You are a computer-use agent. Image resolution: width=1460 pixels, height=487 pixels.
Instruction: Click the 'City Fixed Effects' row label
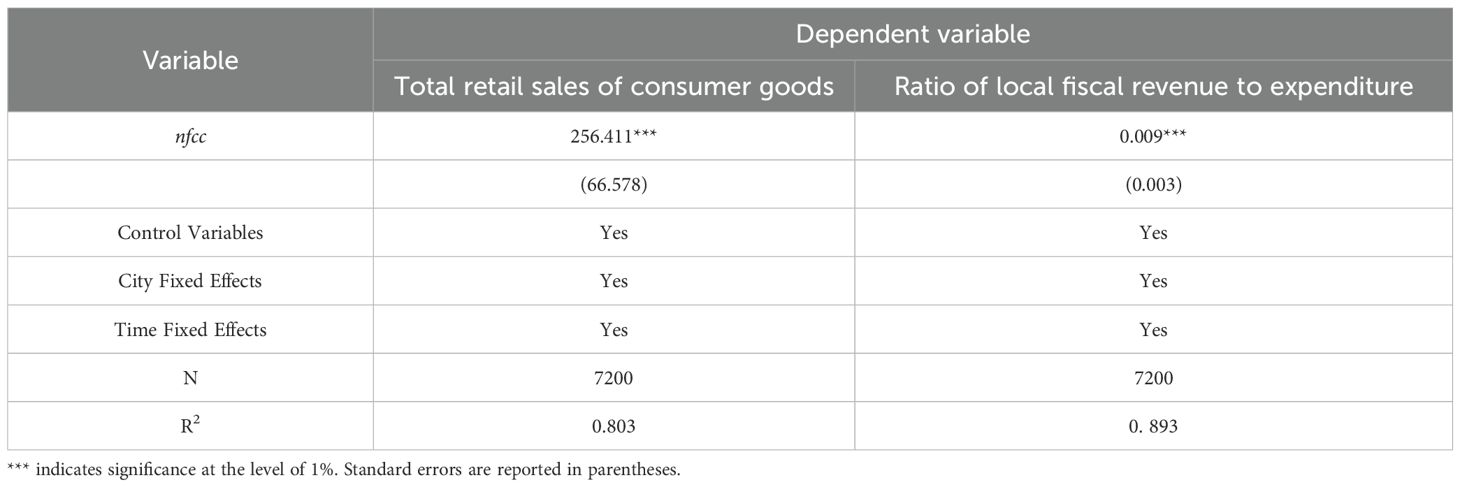(x=190, y=281)
